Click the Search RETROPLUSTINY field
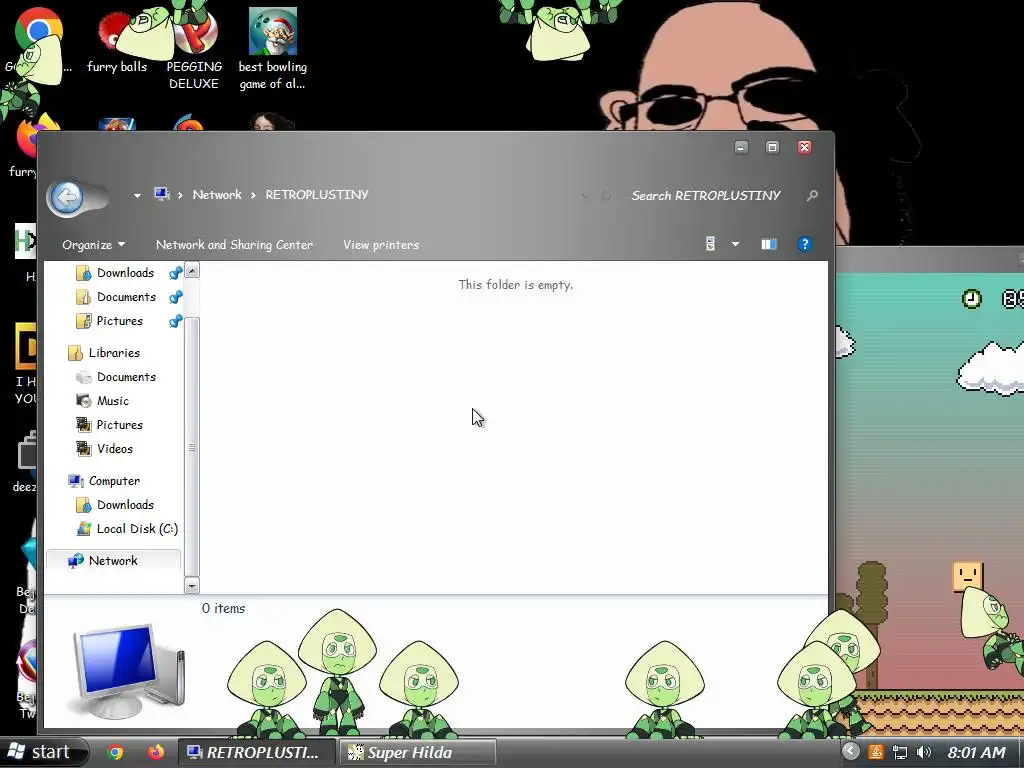Viewport: 1024px width, 768px height. pyautogui.click(x=706, y=195)
